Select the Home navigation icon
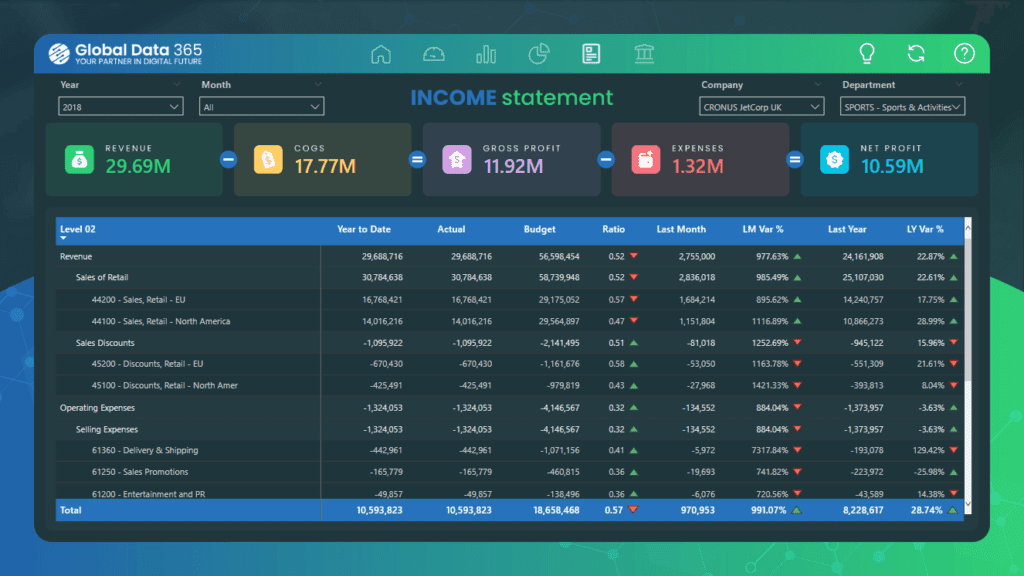This screenshot has width=1024, height=576. coord(380,54)
